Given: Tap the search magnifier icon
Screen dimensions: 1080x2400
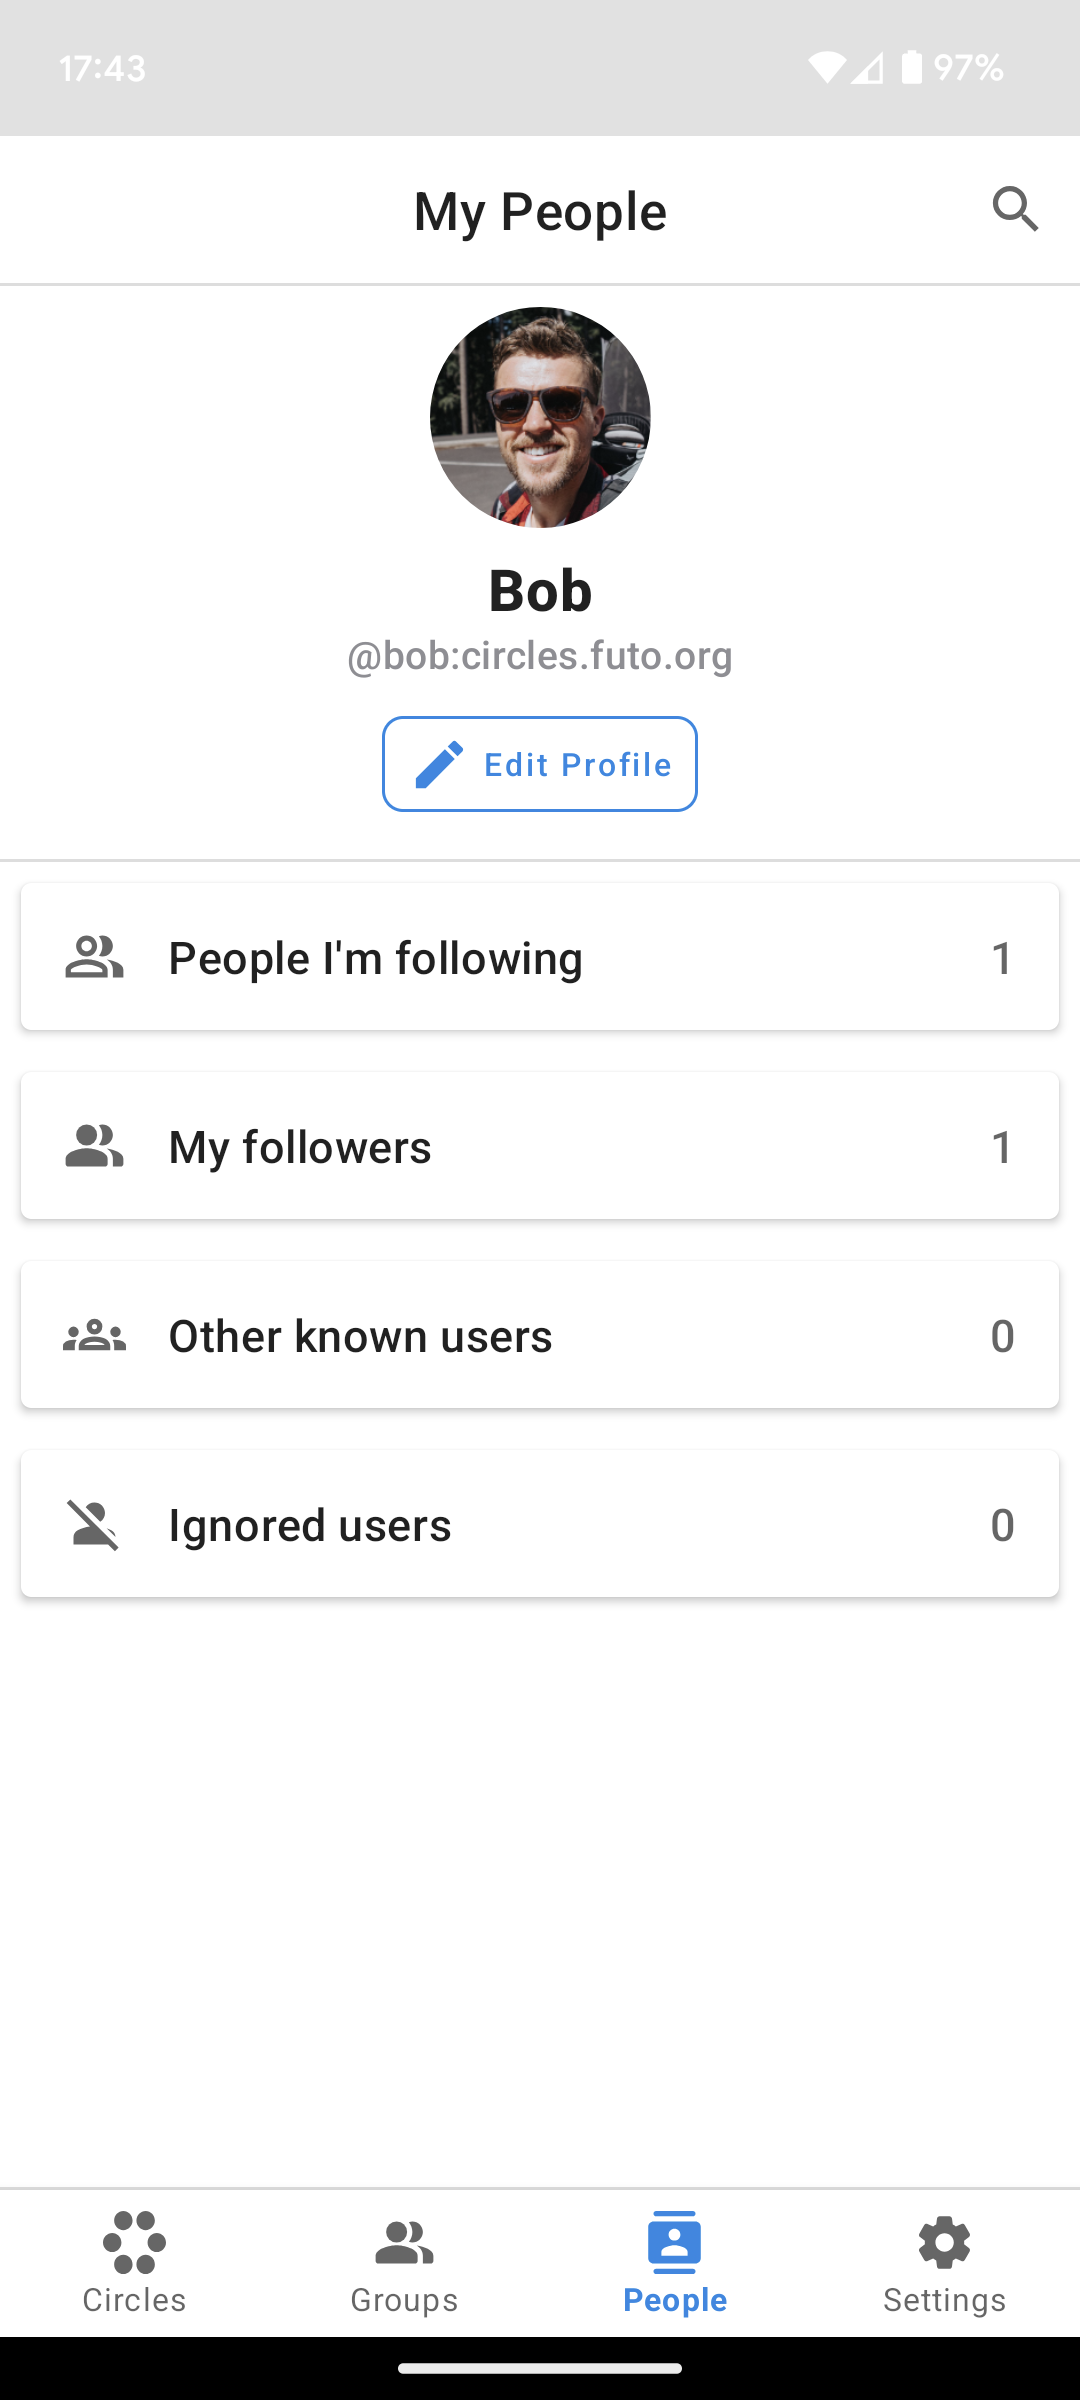Looking at the screenshot, I should coord(1015,209).
